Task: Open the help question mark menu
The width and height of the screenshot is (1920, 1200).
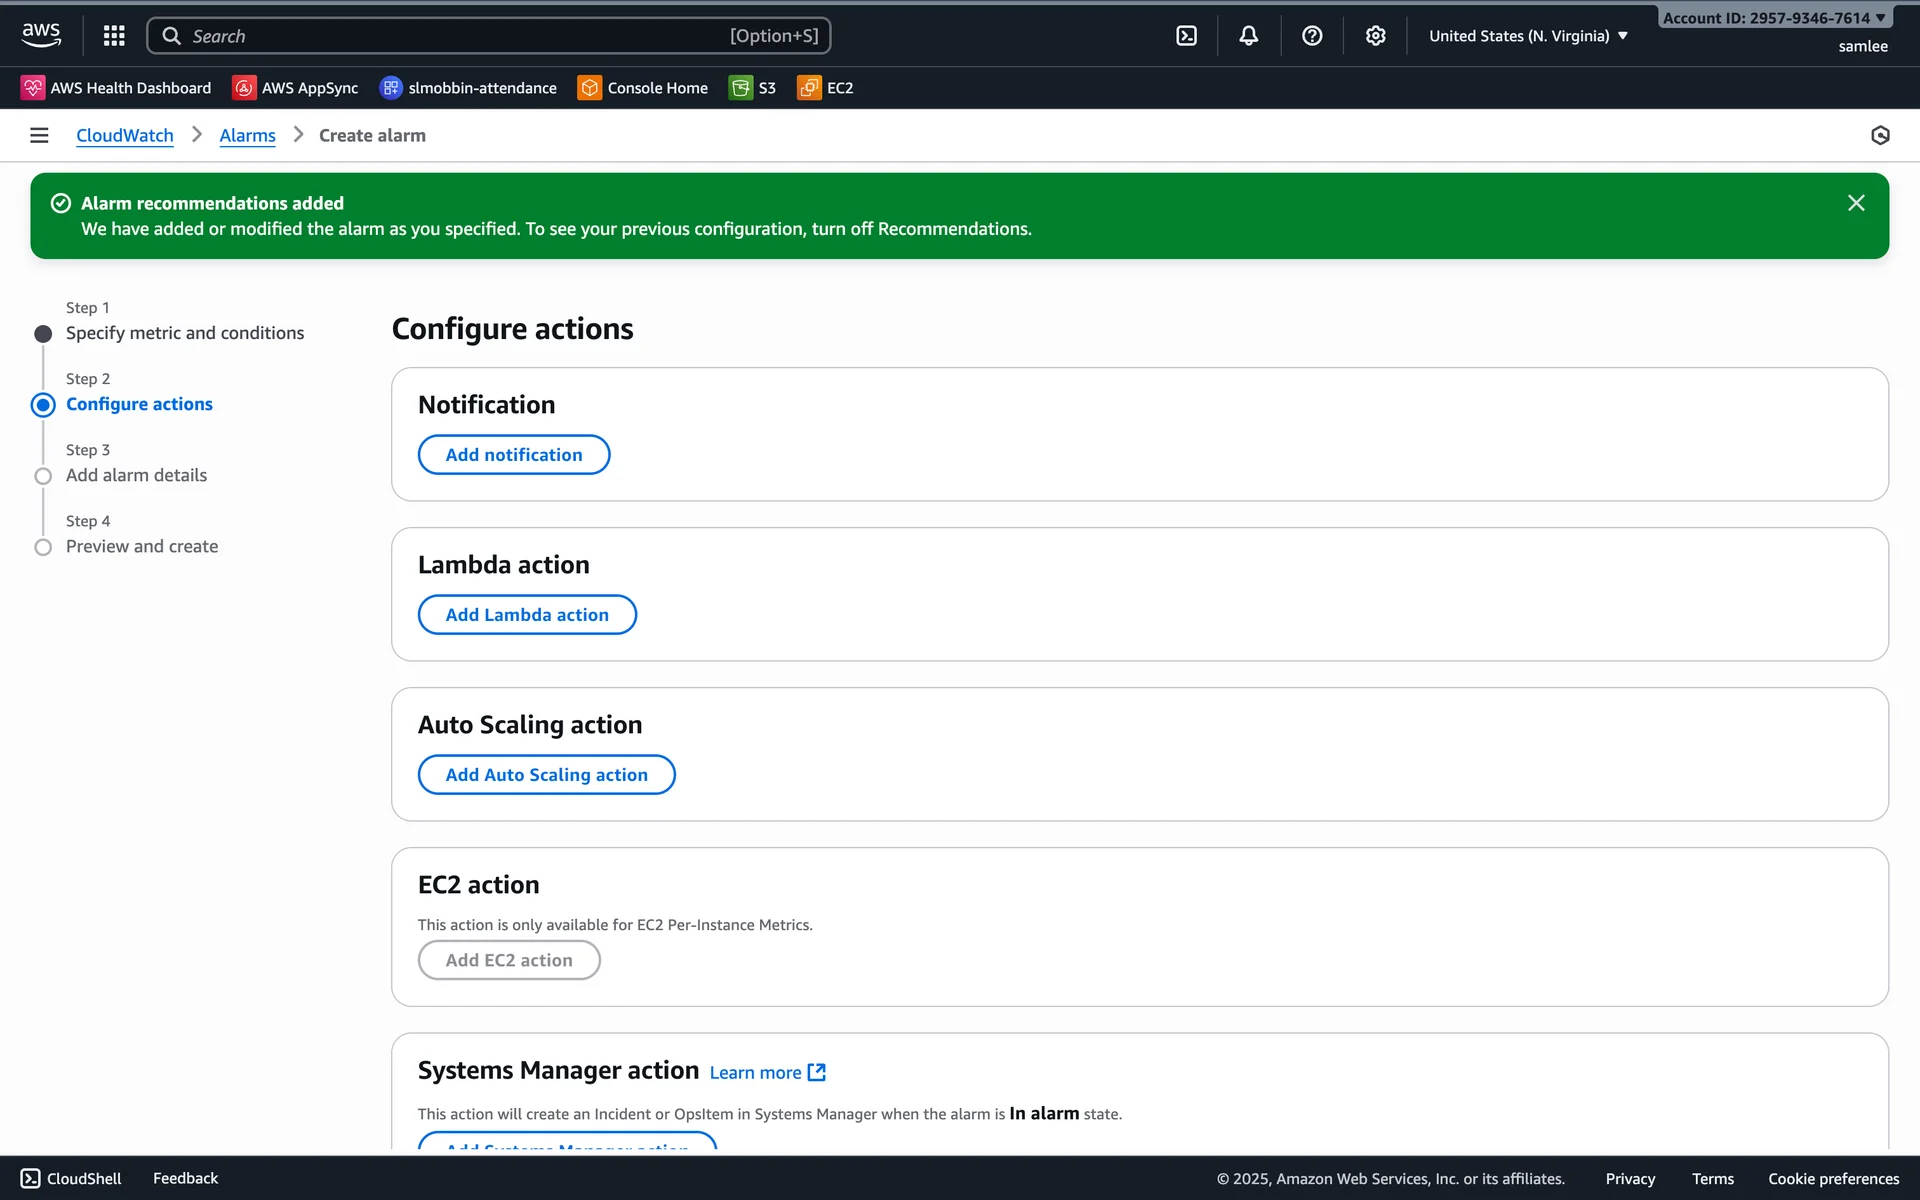Action: point(1312,36)
